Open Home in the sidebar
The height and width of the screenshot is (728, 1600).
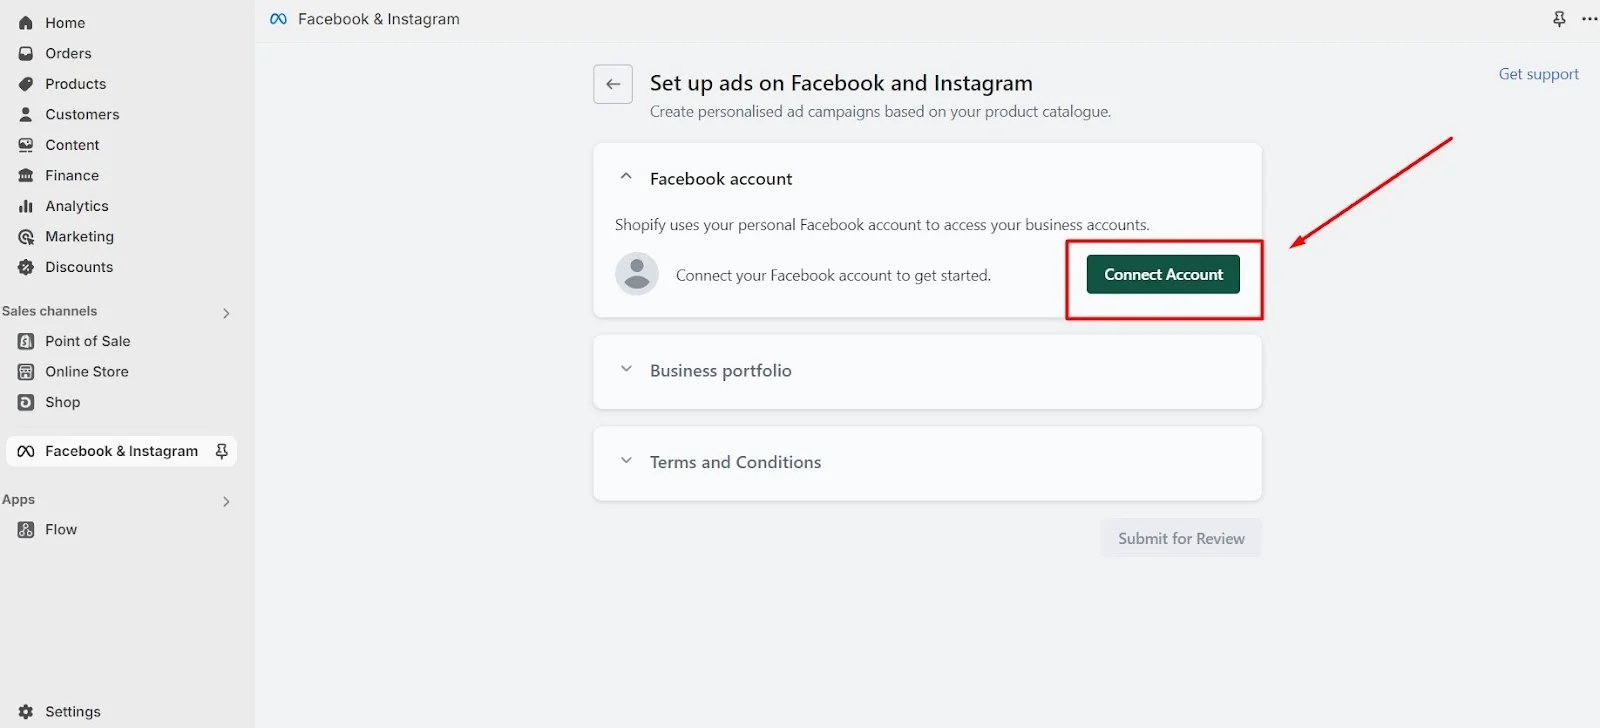pyautogui.click(x=65, y=23)
